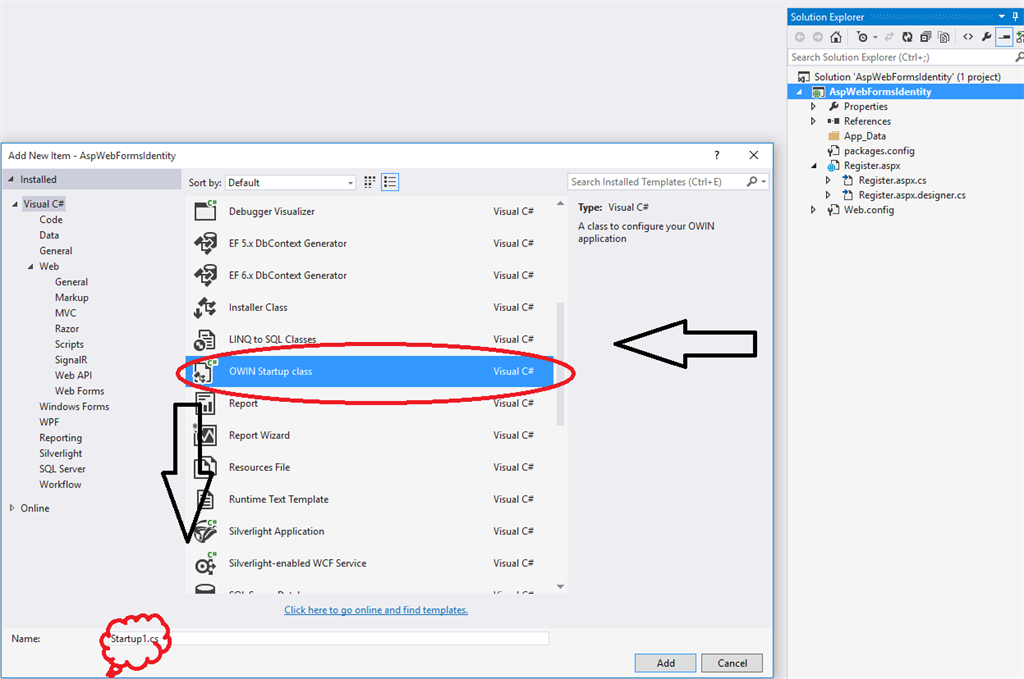
Task: Collapse the AspWebFormsIdentity project node
Action: tap(799, 92)
